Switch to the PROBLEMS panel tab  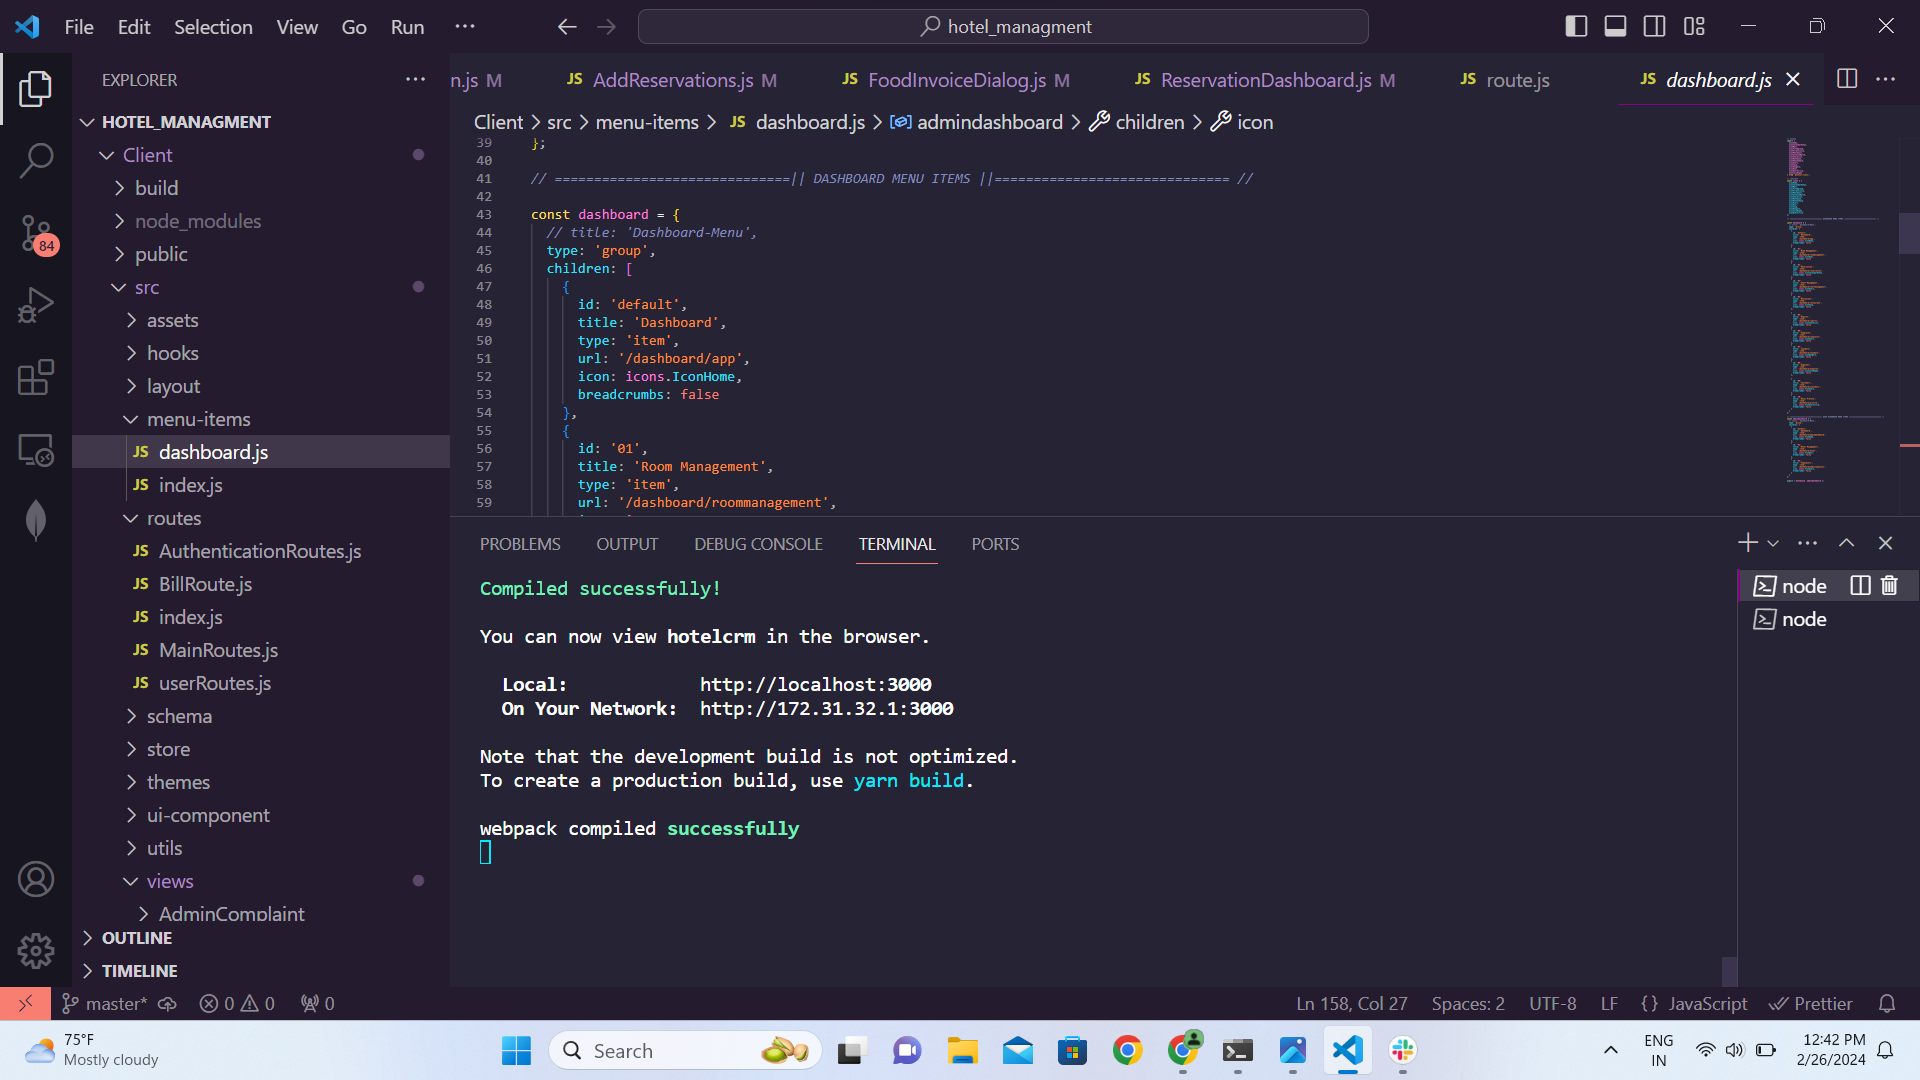coord(520,544)
